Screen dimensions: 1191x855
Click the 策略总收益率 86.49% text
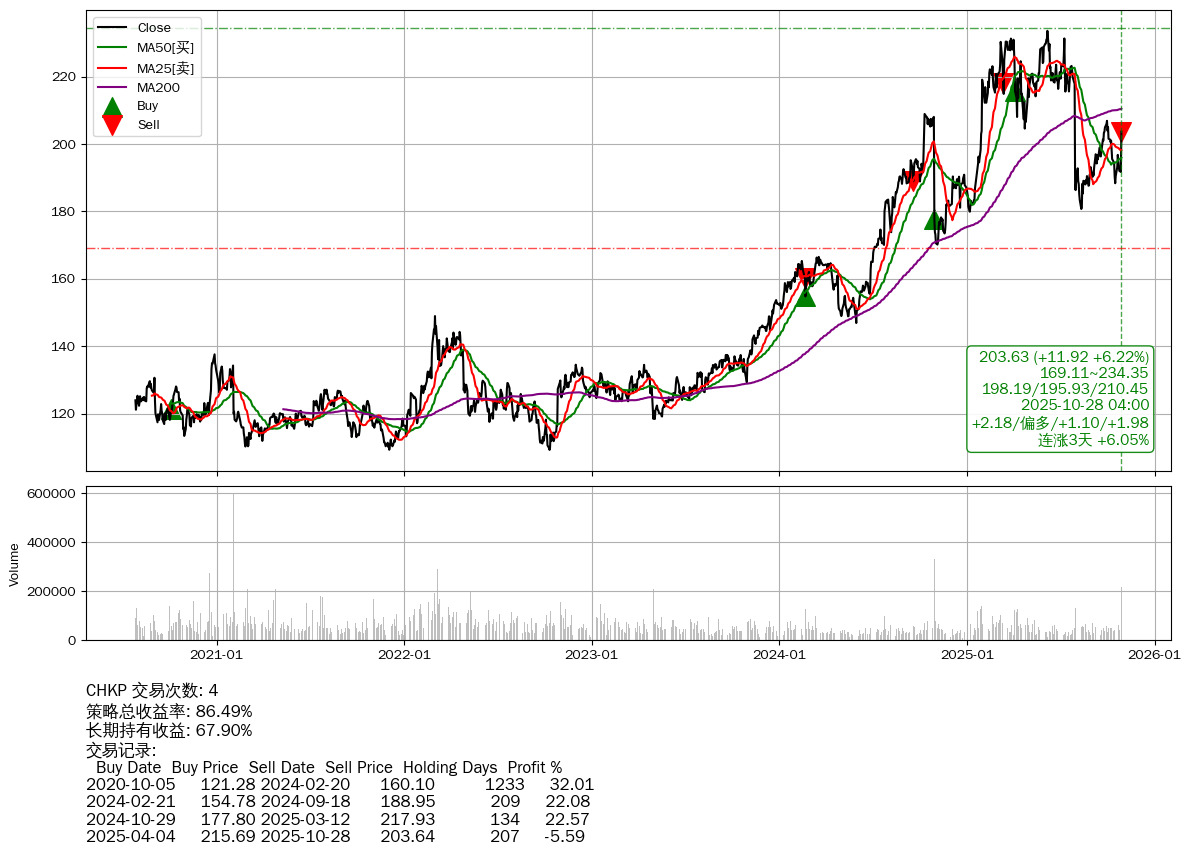[x=169, y=711]
